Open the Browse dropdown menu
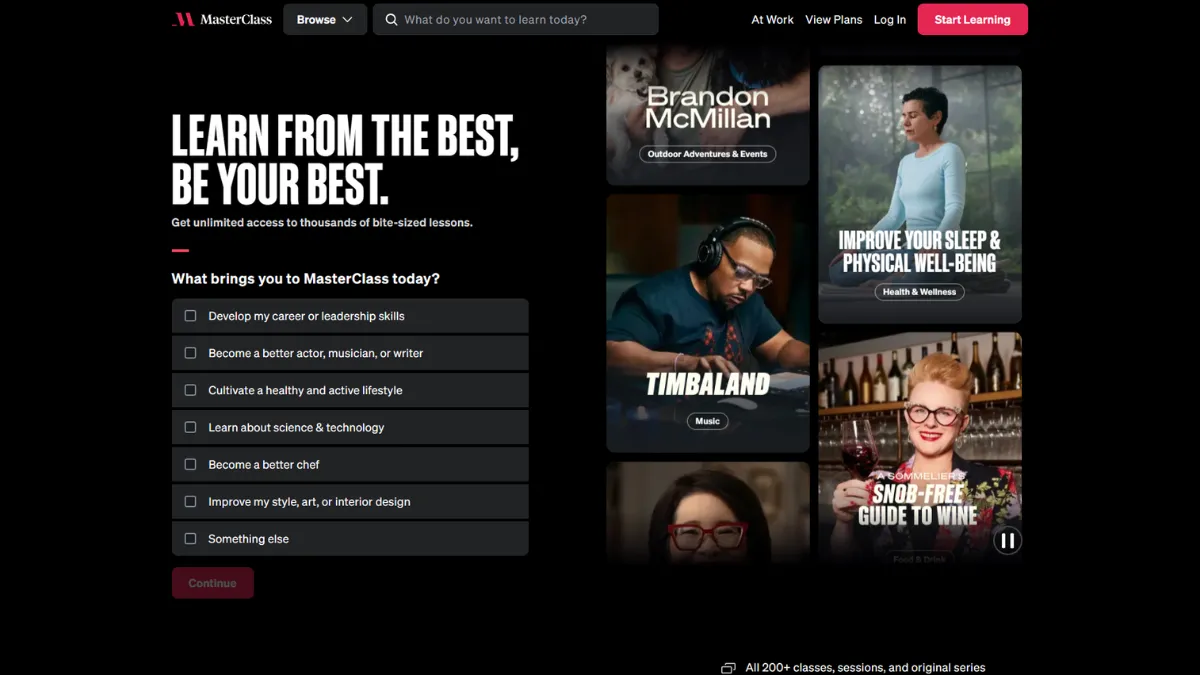 tap(325, 19)
